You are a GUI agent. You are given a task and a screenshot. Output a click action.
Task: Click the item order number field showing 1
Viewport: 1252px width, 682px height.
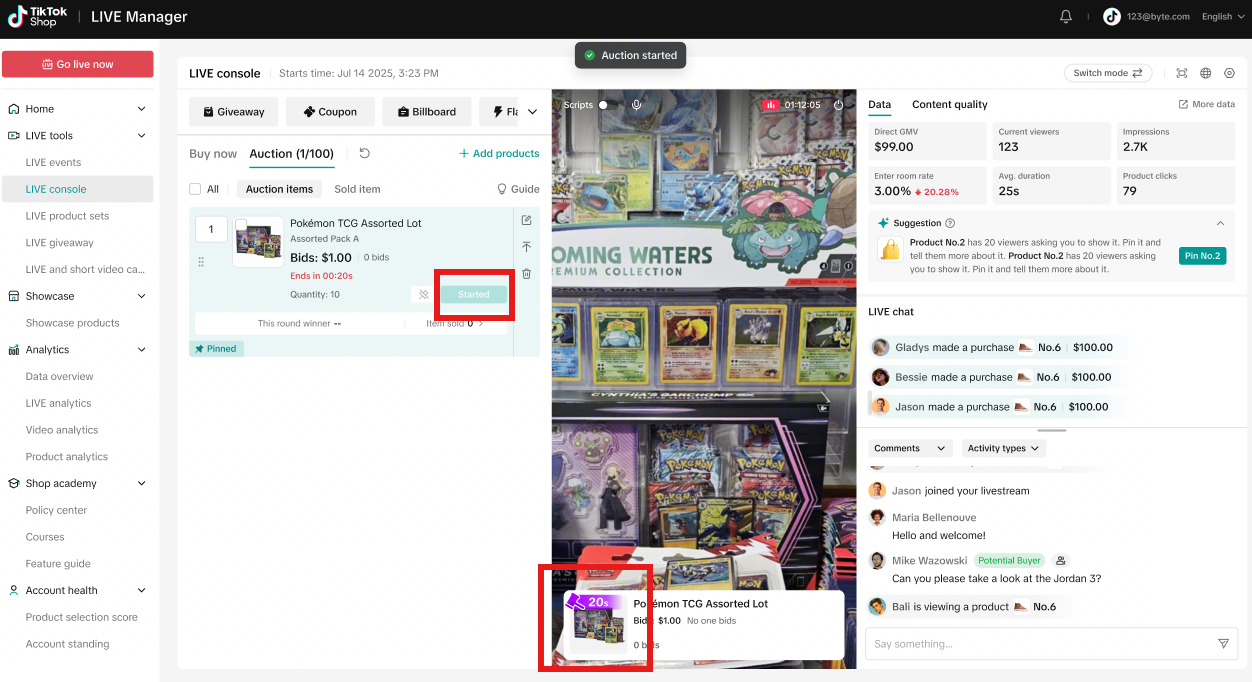(211, 230)
